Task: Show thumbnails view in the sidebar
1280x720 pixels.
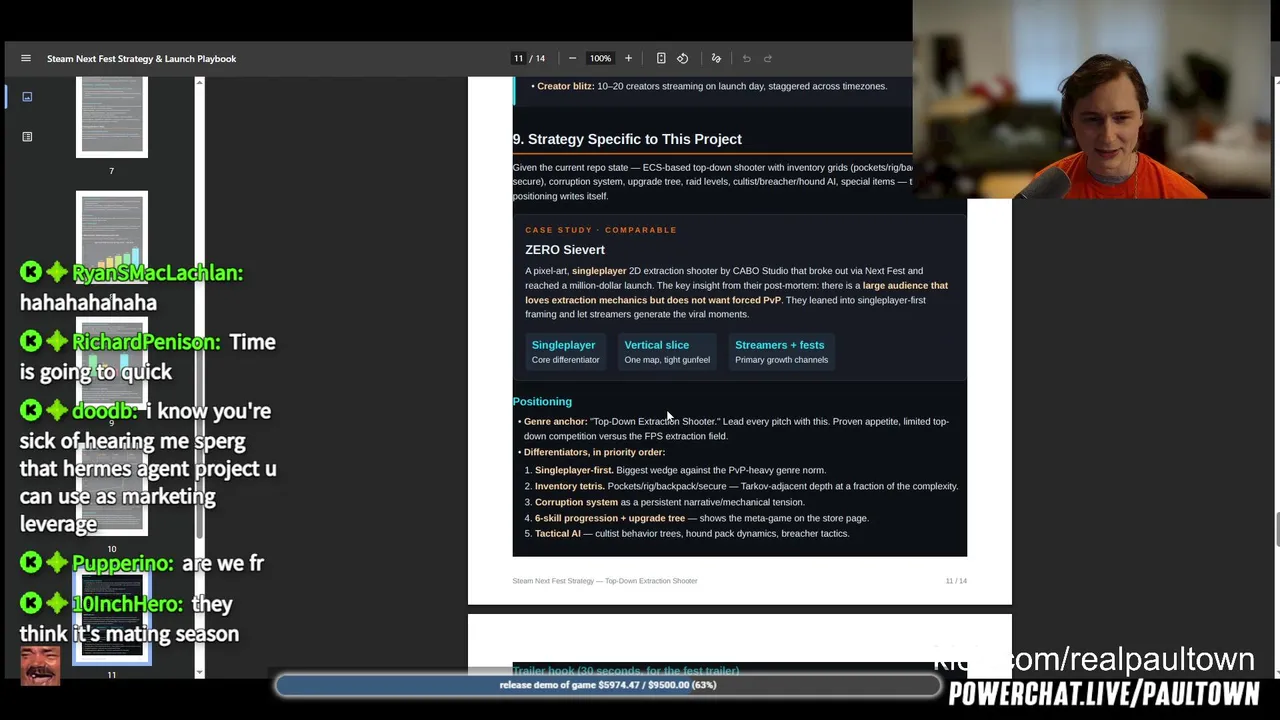Action: [x=27, y=97]
